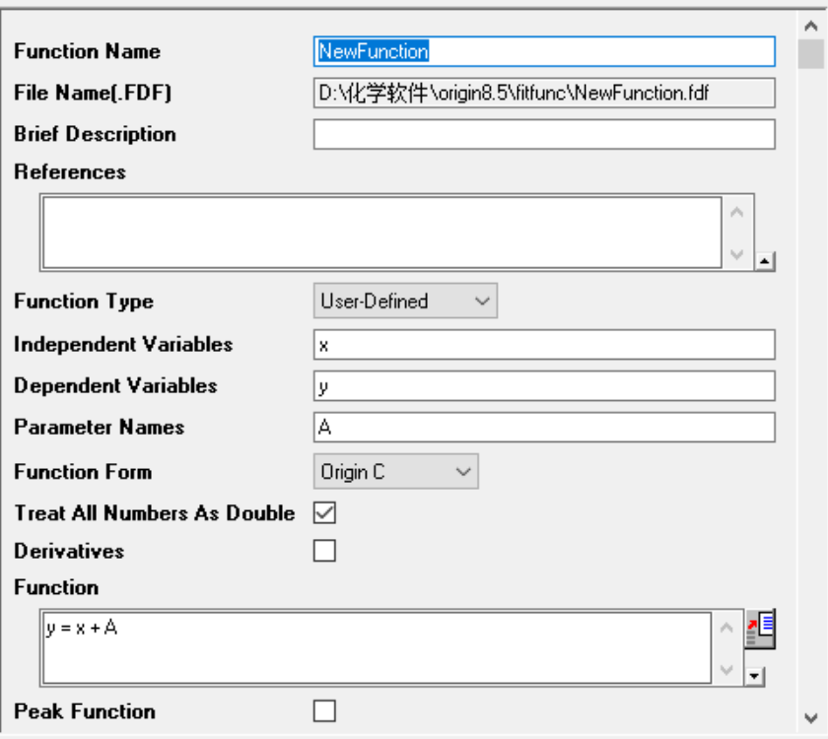The height and width of the screenshot is (739, 828).
Task: Click the main panel scroll down arrow
Action: [811, 717]
